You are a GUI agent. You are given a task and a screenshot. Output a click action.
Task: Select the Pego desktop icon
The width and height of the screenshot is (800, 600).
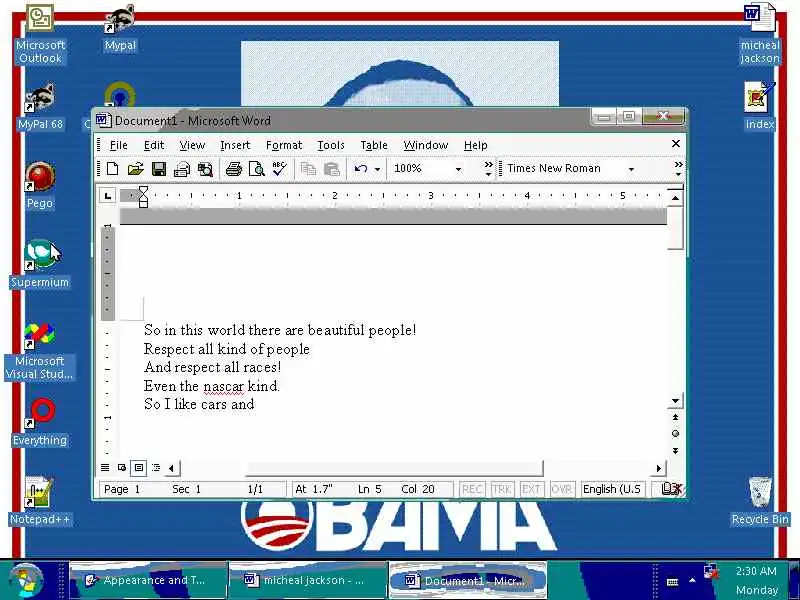click(40, 186)
